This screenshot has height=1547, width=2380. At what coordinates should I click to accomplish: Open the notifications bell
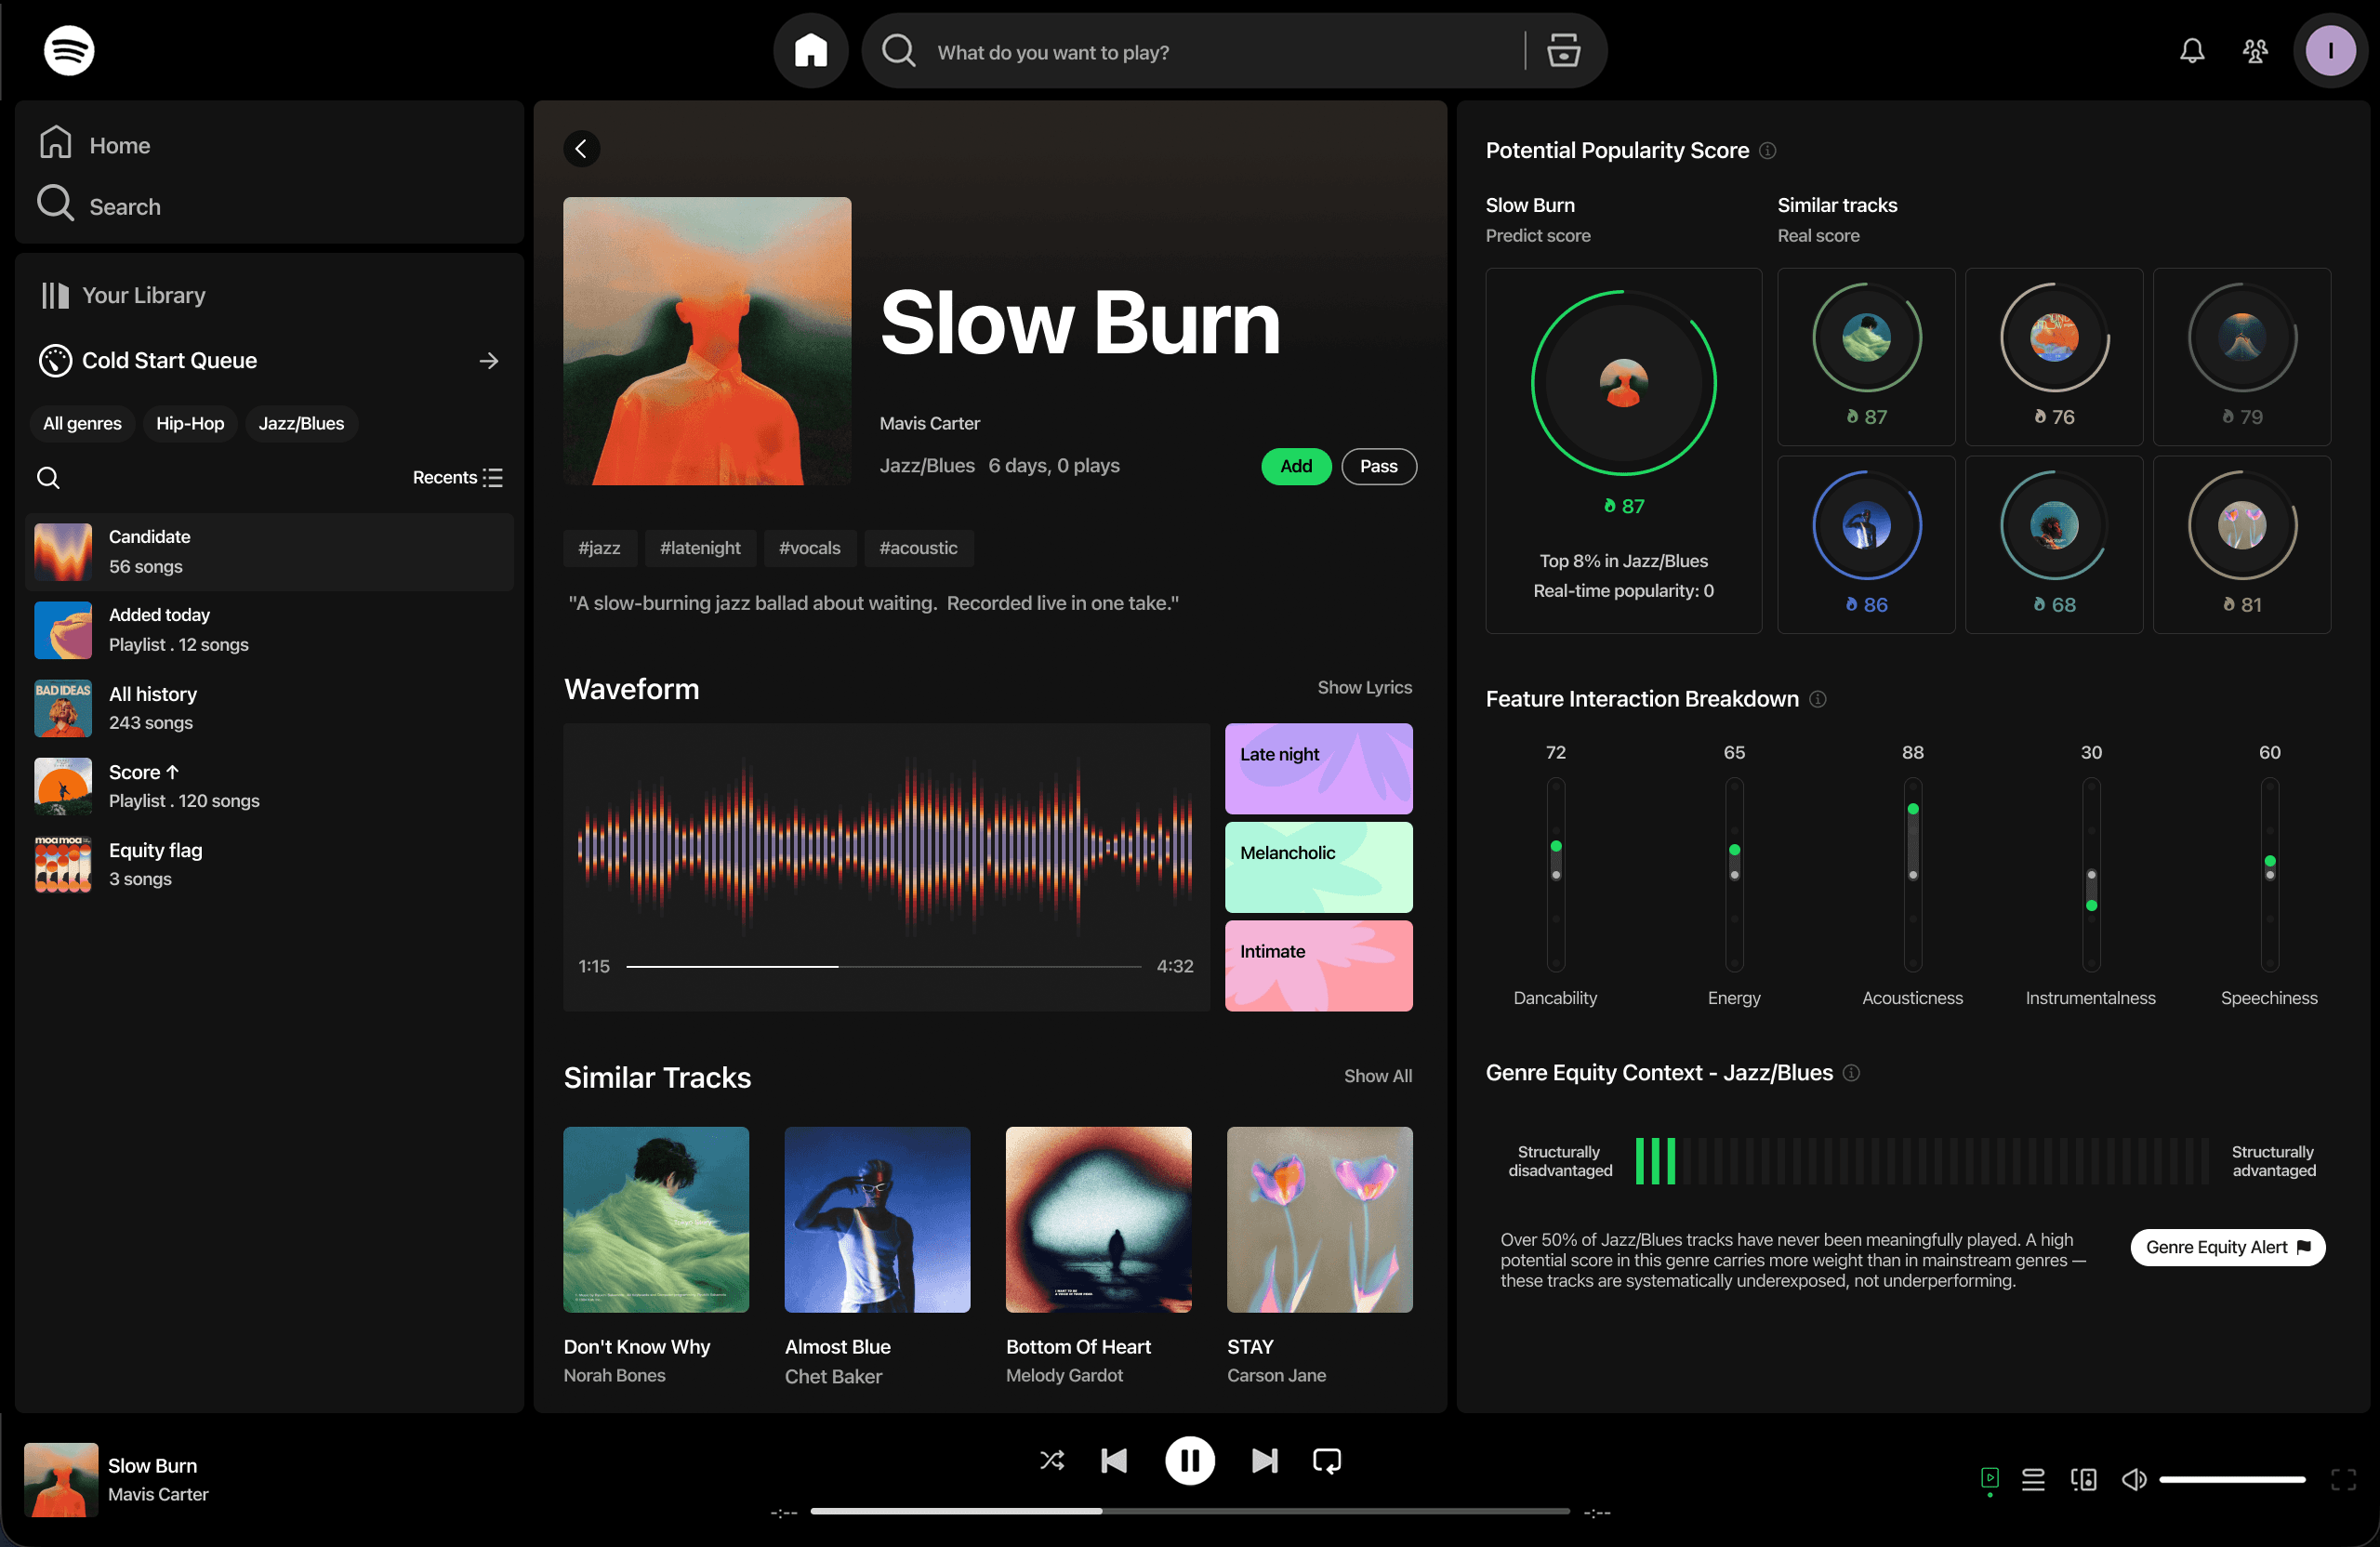click(2191, 50)
